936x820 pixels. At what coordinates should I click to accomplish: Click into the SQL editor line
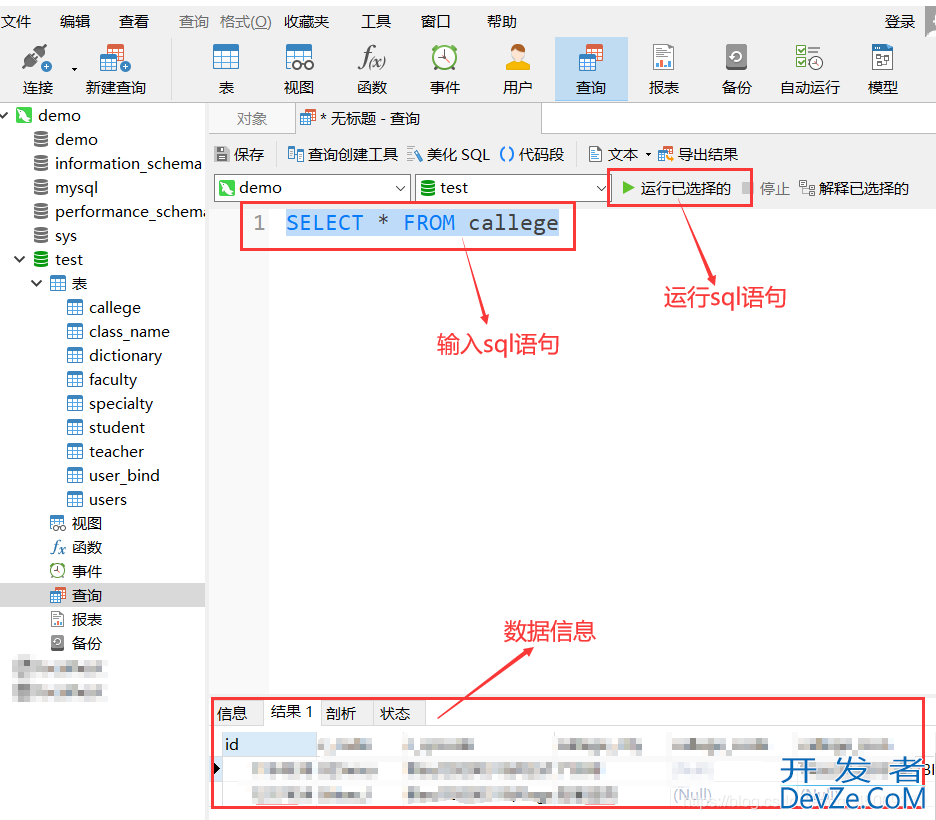tap(422, 223)
